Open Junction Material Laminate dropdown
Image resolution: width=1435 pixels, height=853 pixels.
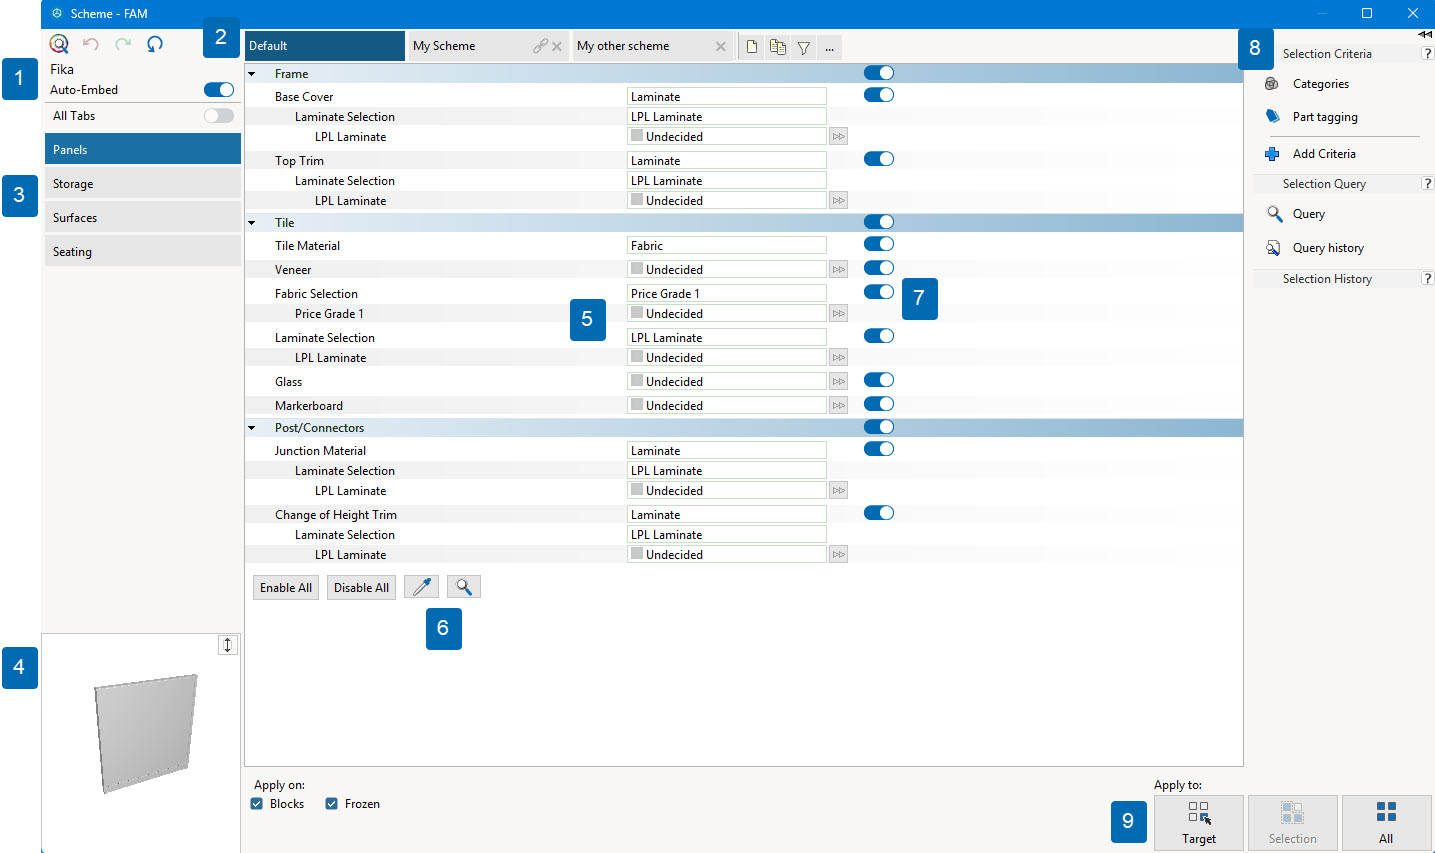pos(727,451)
